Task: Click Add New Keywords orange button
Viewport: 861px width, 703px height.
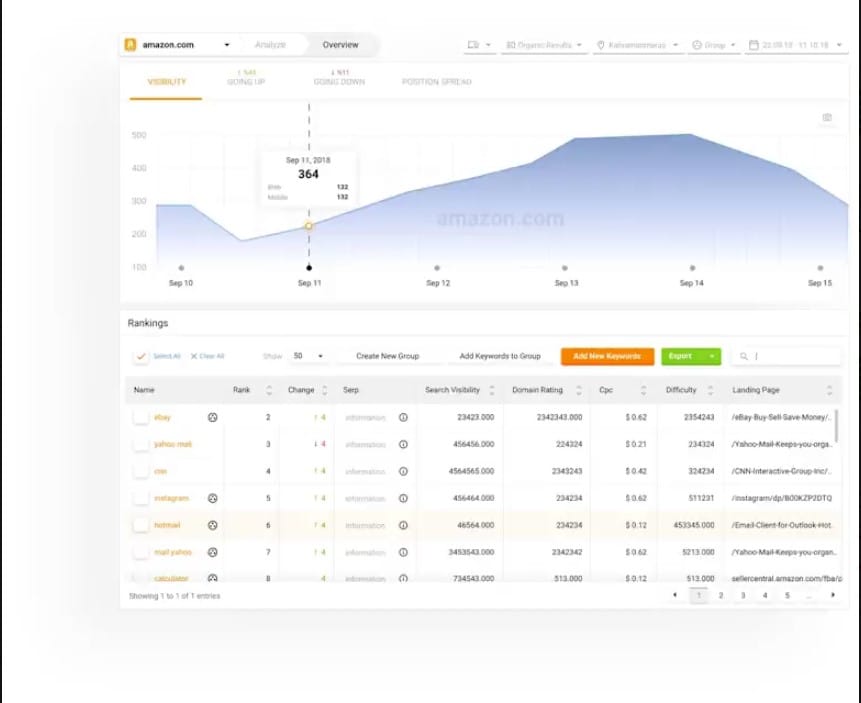Action: click(x=607, y=356)
